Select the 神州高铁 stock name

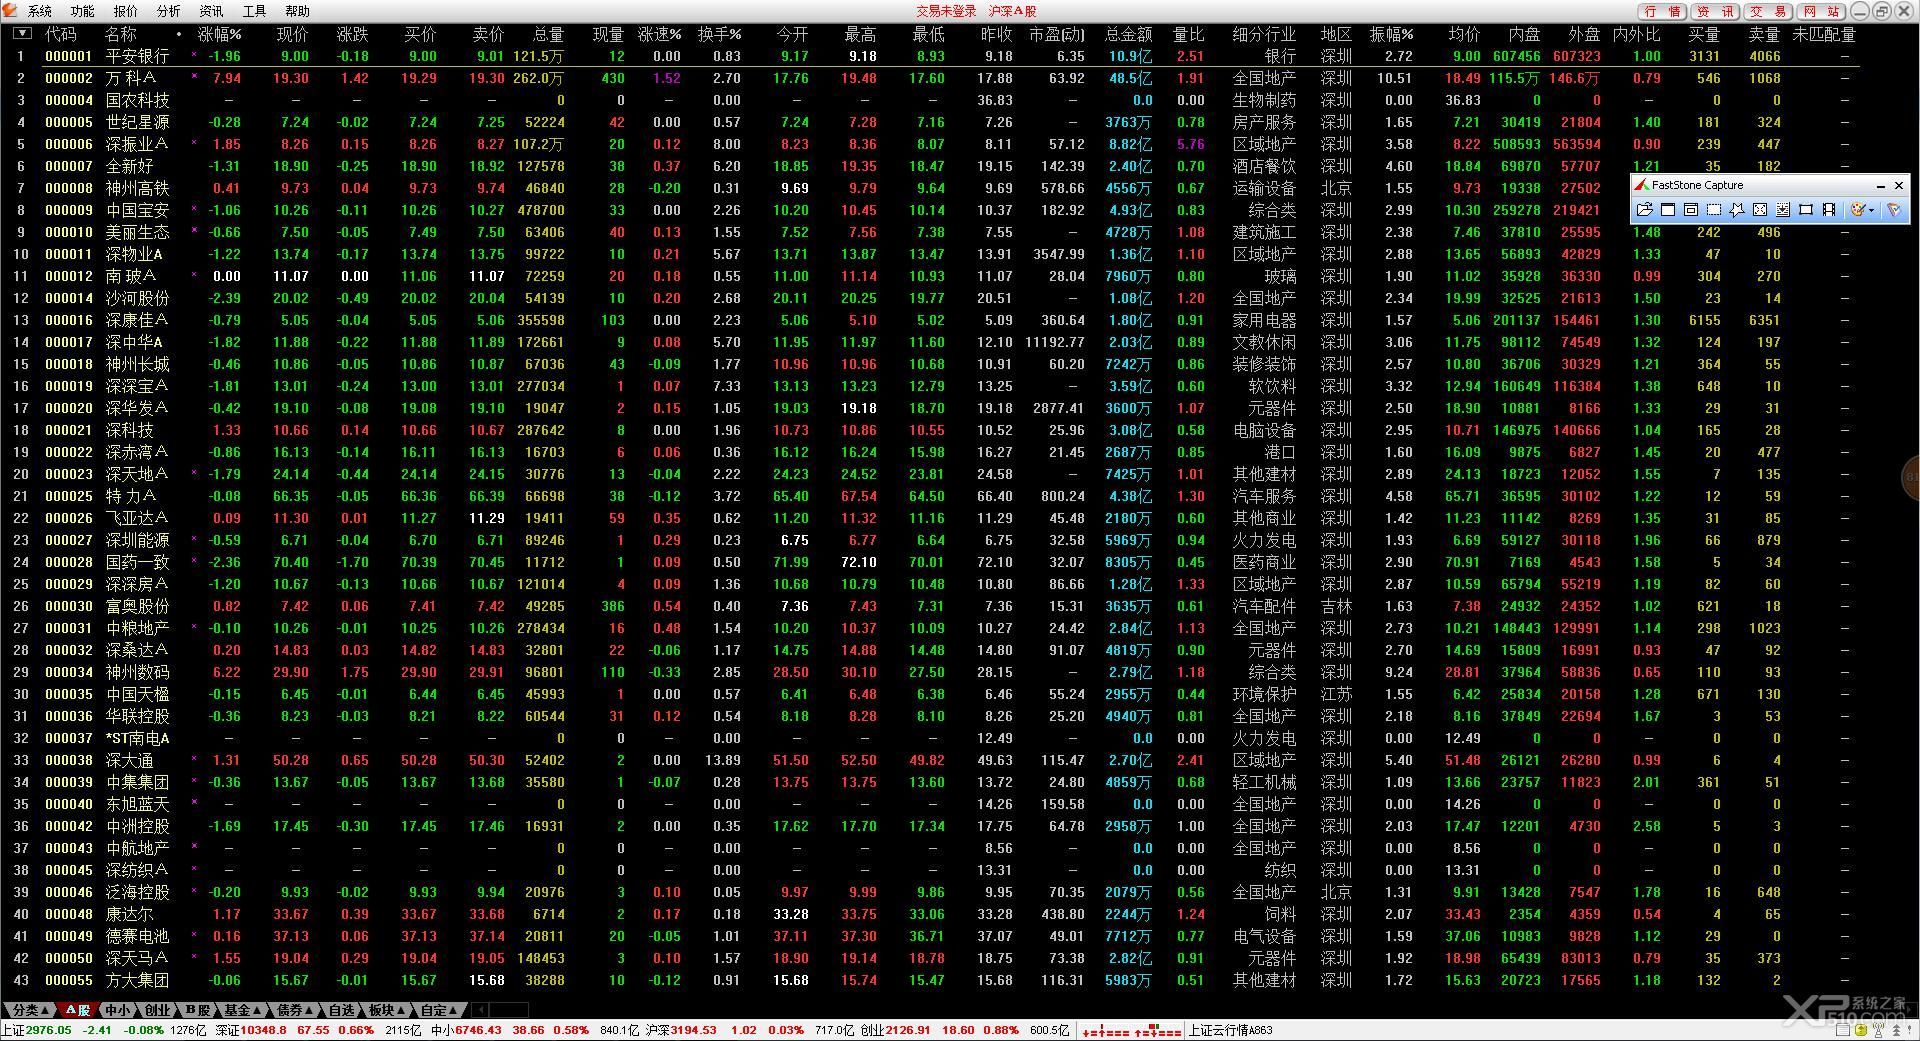(x=138, y=188)
